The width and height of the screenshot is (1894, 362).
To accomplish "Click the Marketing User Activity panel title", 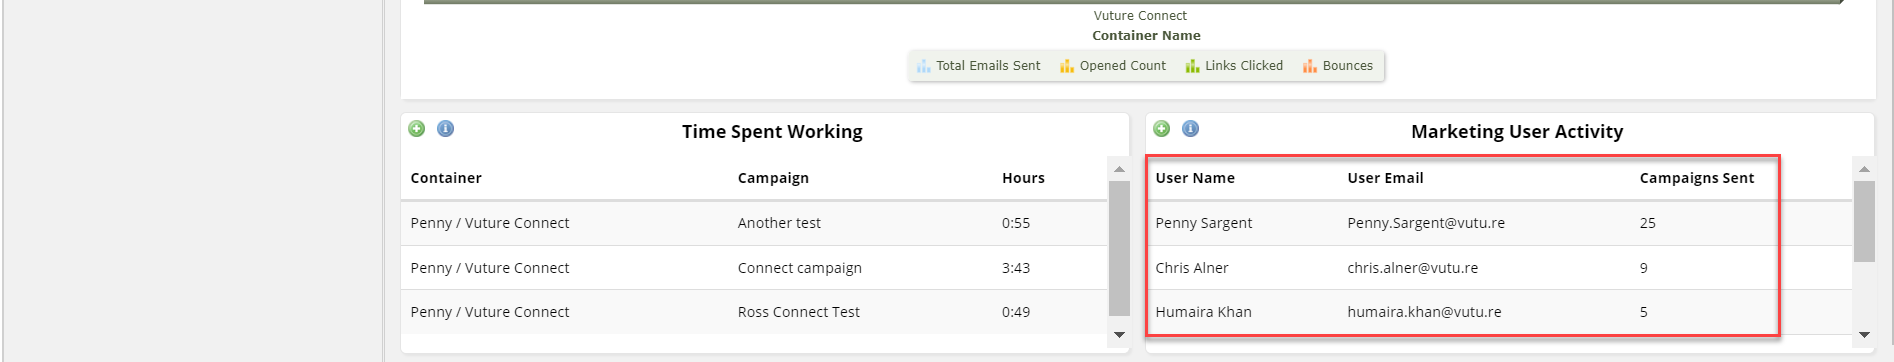I will (1517, 132).
